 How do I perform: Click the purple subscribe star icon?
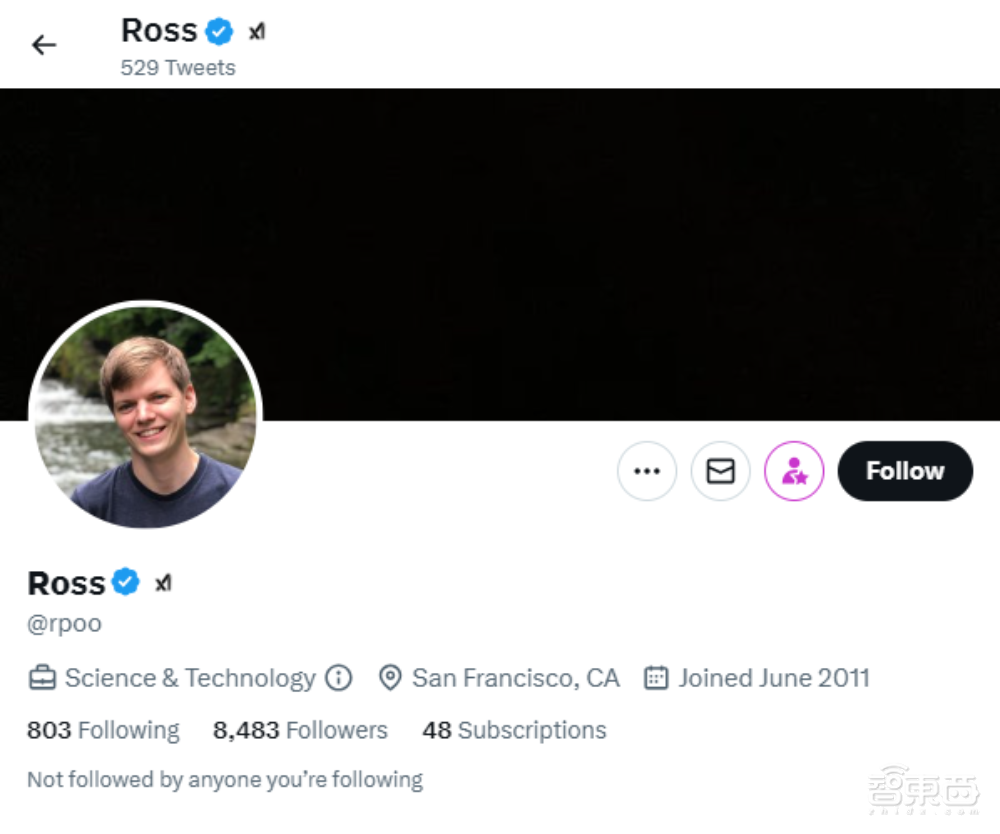click(x=794, y=471)
